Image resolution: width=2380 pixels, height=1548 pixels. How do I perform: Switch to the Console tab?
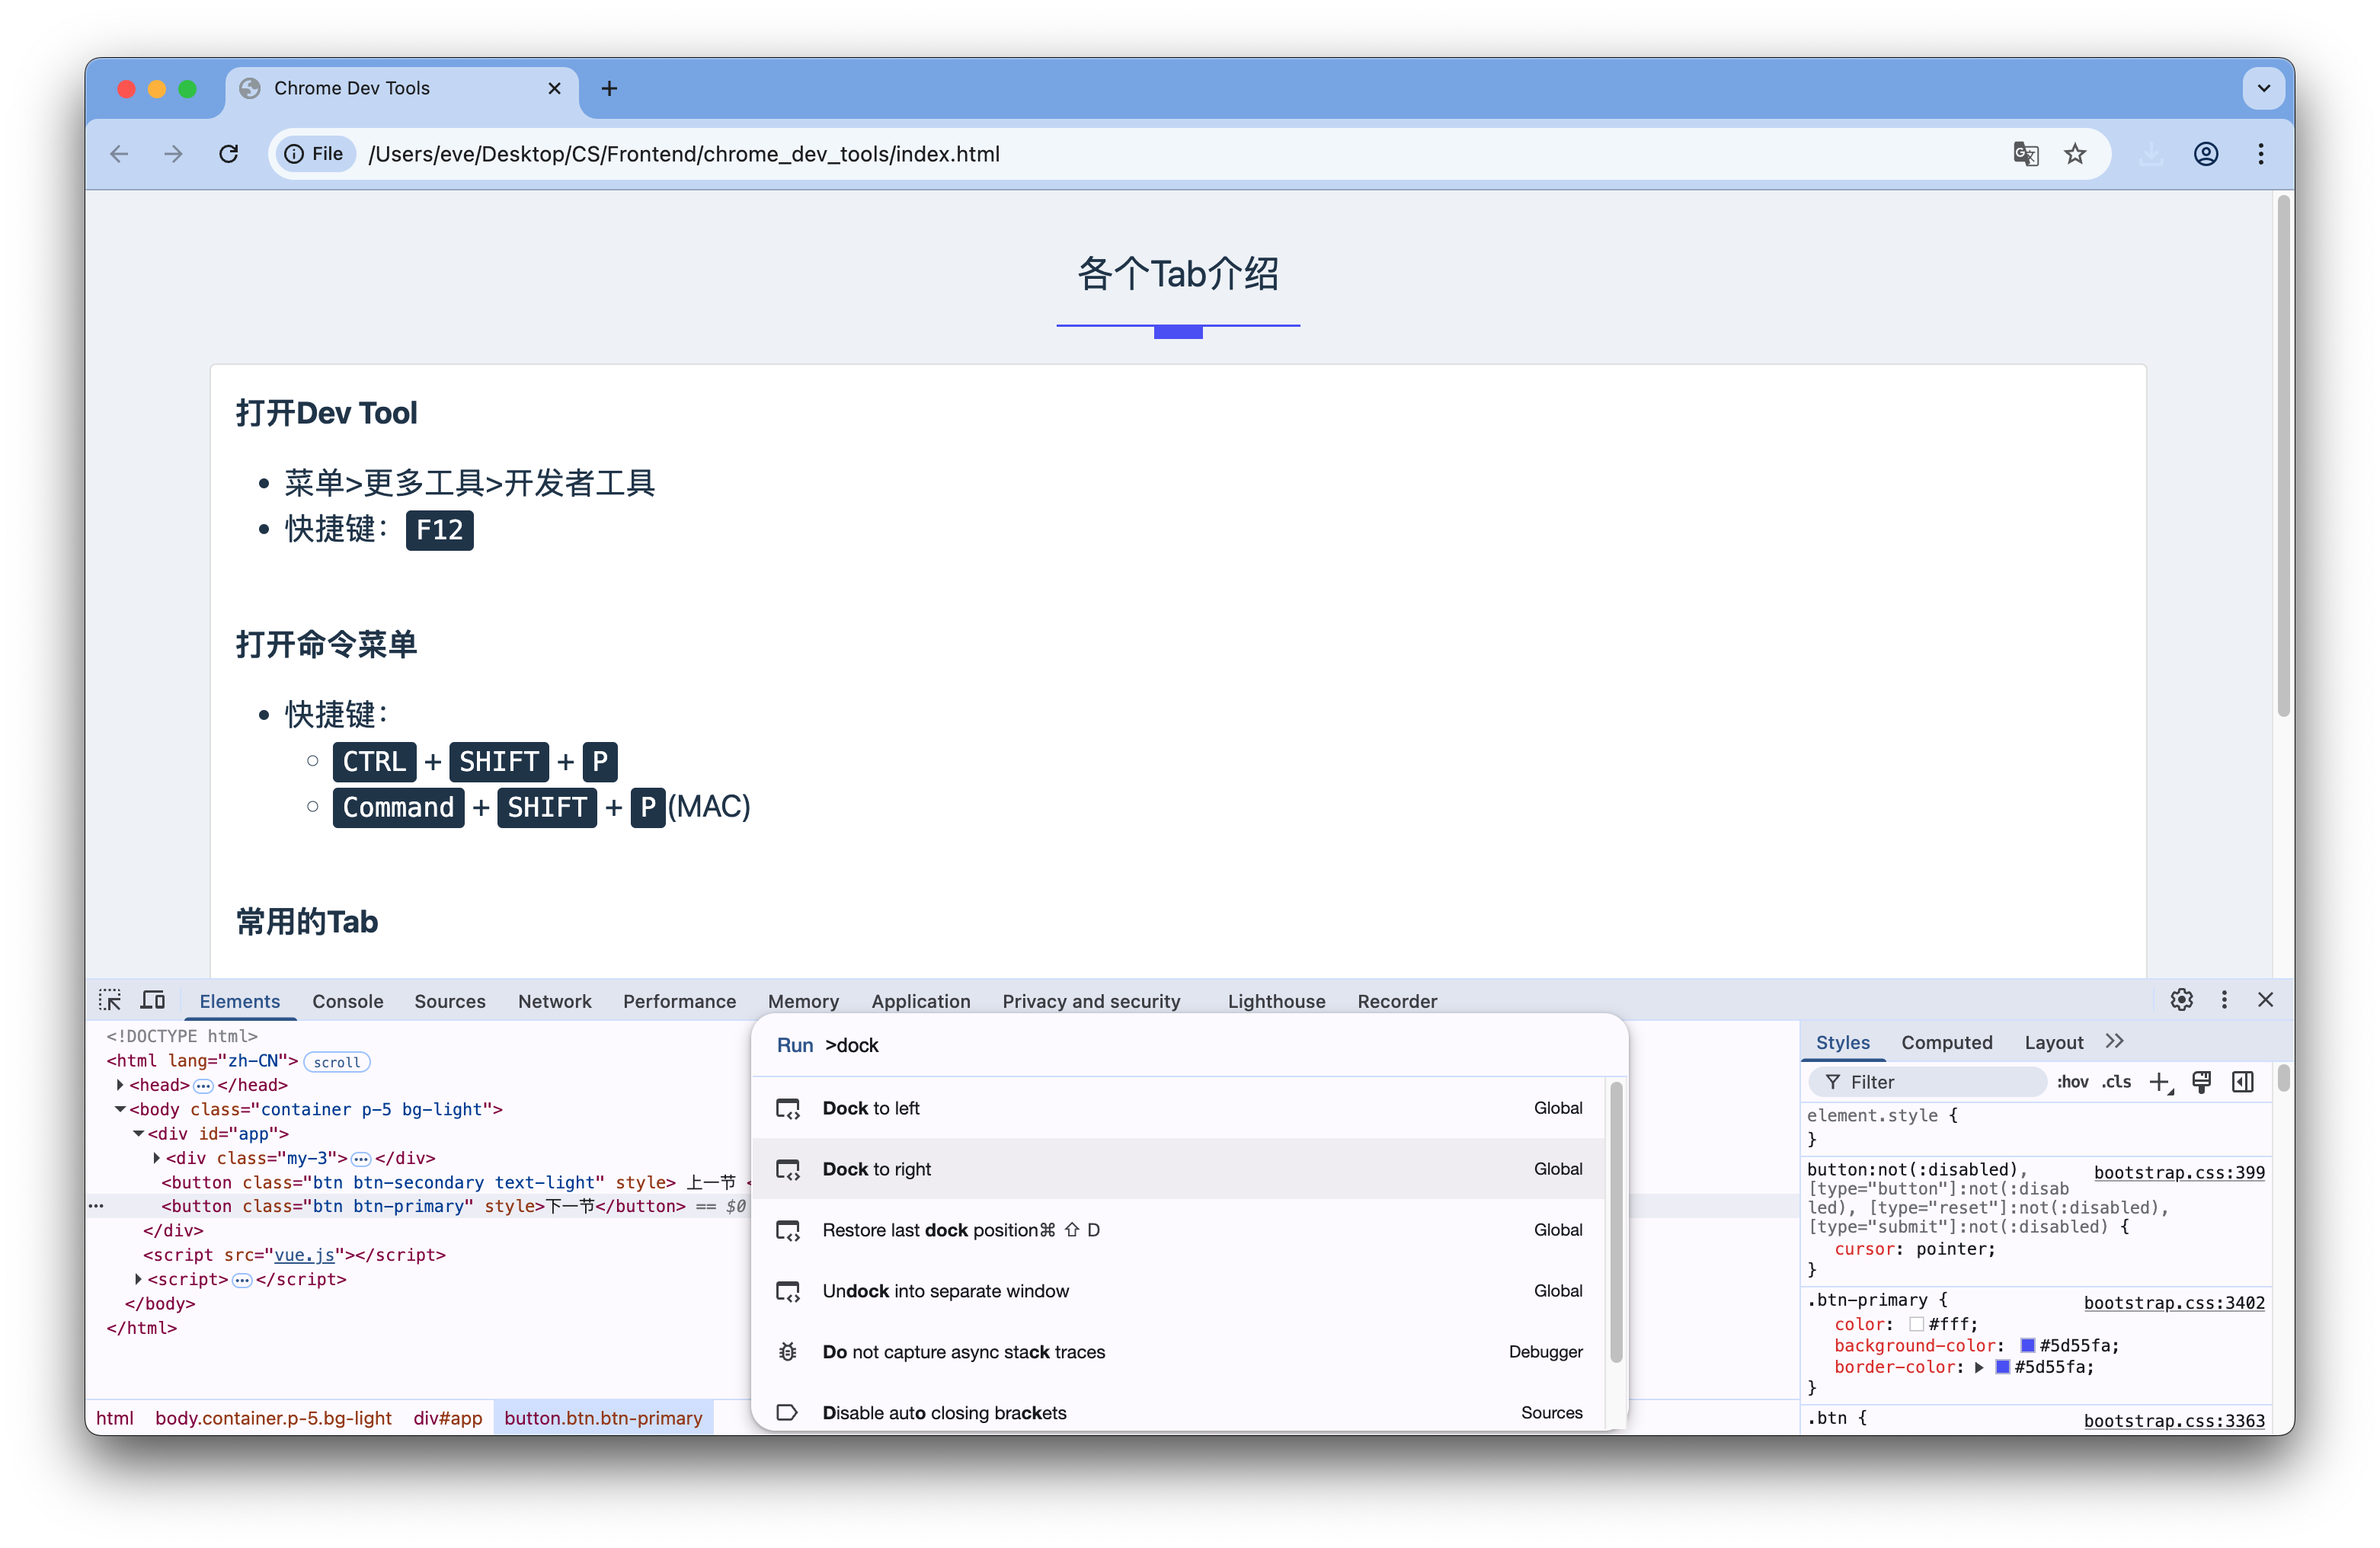tap(347, 1001)
